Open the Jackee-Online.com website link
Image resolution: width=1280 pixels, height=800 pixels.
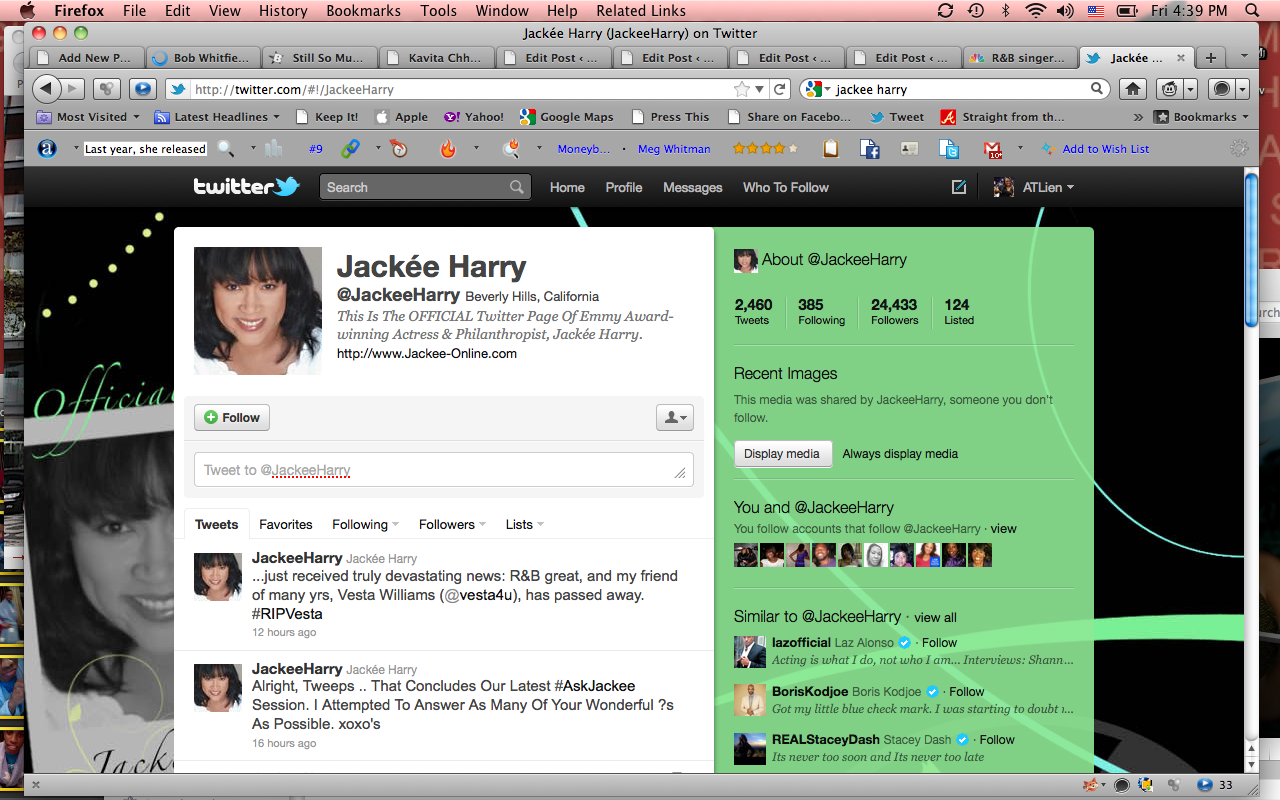[x=427, y=353]
